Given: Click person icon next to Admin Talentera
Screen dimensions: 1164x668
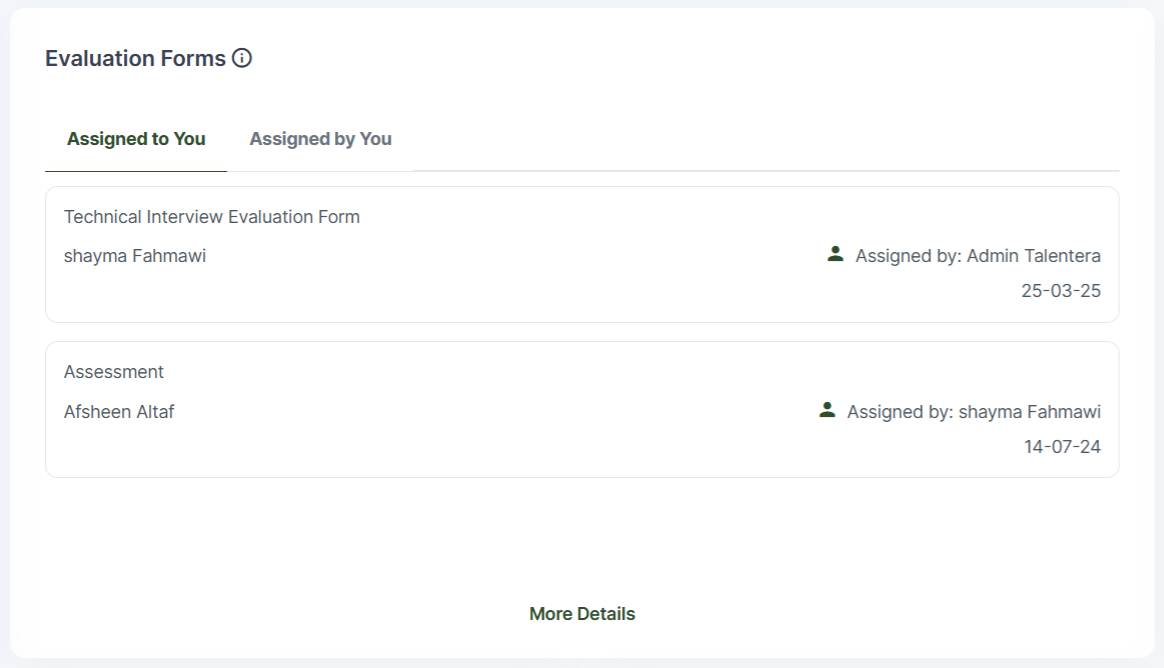Looking at the screenshot, I should tap(836, 254).
